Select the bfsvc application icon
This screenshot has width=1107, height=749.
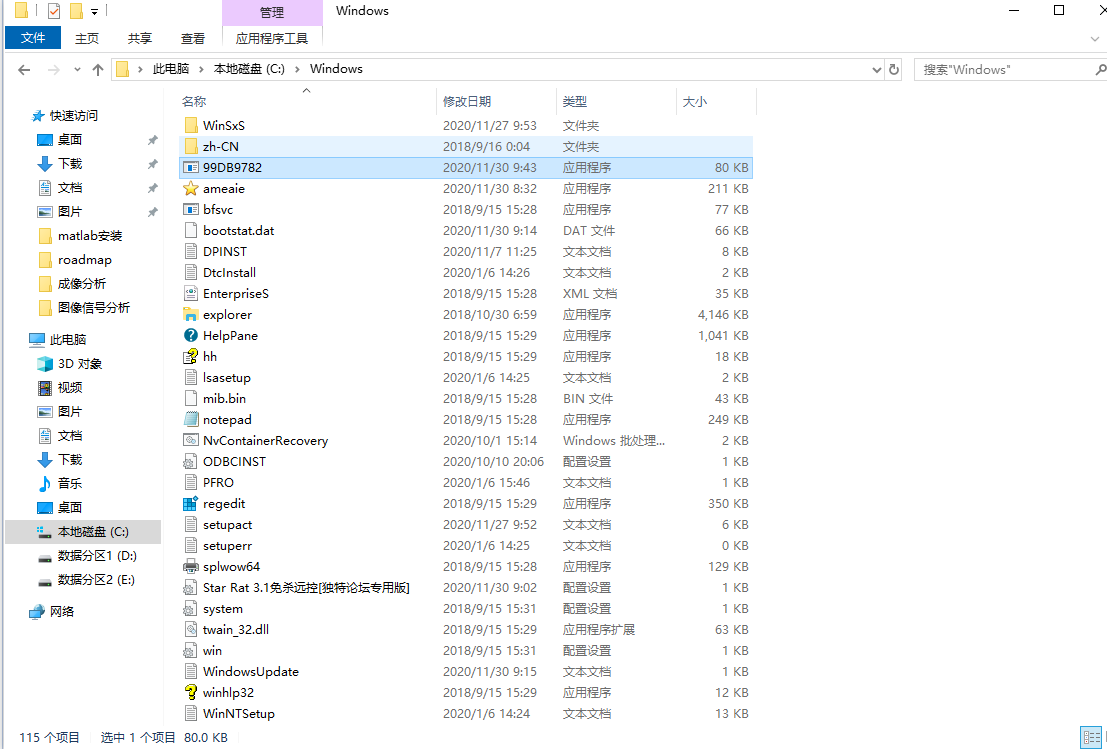coord(191,210)
